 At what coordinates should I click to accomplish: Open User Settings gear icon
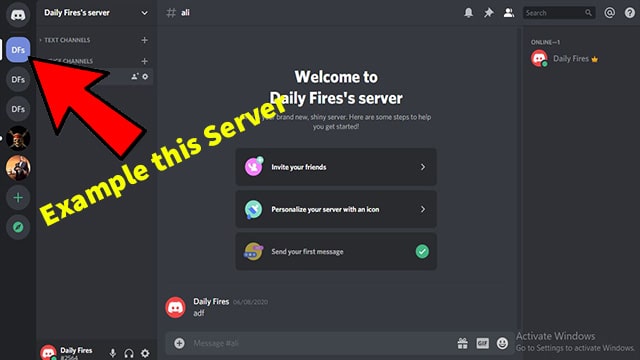click(x=145, y=353)
